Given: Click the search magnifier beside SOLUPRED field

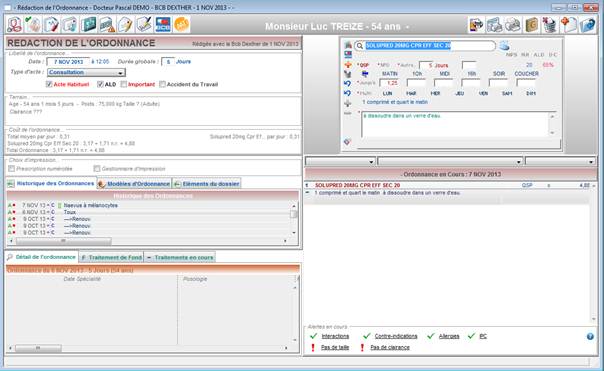Looking at the screenshot, I should (359, 46).
